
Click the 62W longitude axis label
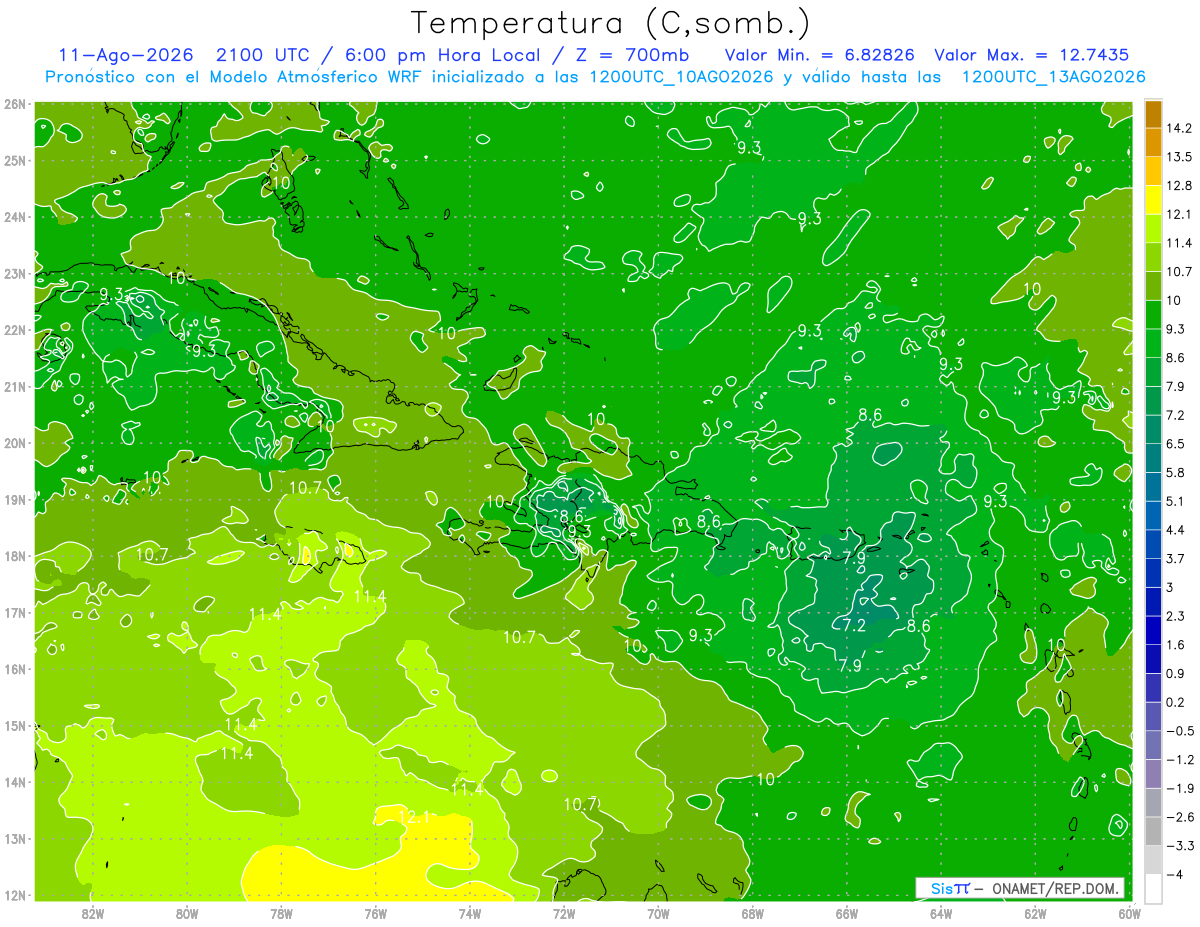point(1035,912)
